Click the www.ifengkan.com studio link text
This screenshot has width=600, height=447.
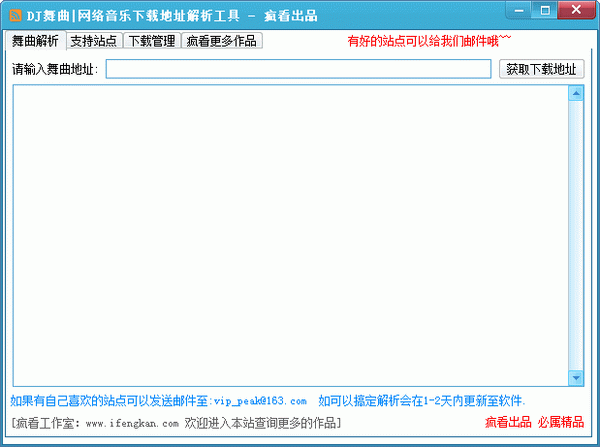point(132,424)
